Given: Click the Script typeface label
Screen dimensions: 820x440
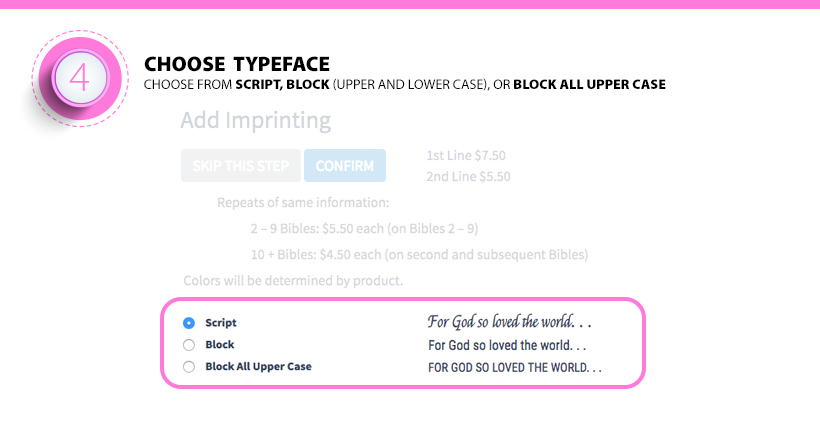Looking at the screenshot, I should coord(221,323).
